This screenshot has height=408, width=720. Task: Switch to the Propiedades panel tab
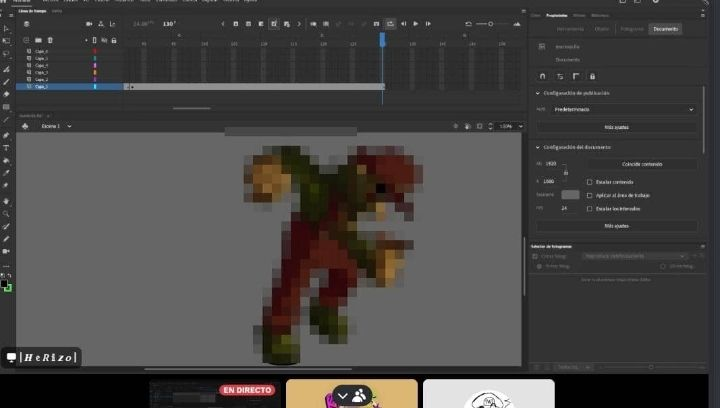pos(557,16)
